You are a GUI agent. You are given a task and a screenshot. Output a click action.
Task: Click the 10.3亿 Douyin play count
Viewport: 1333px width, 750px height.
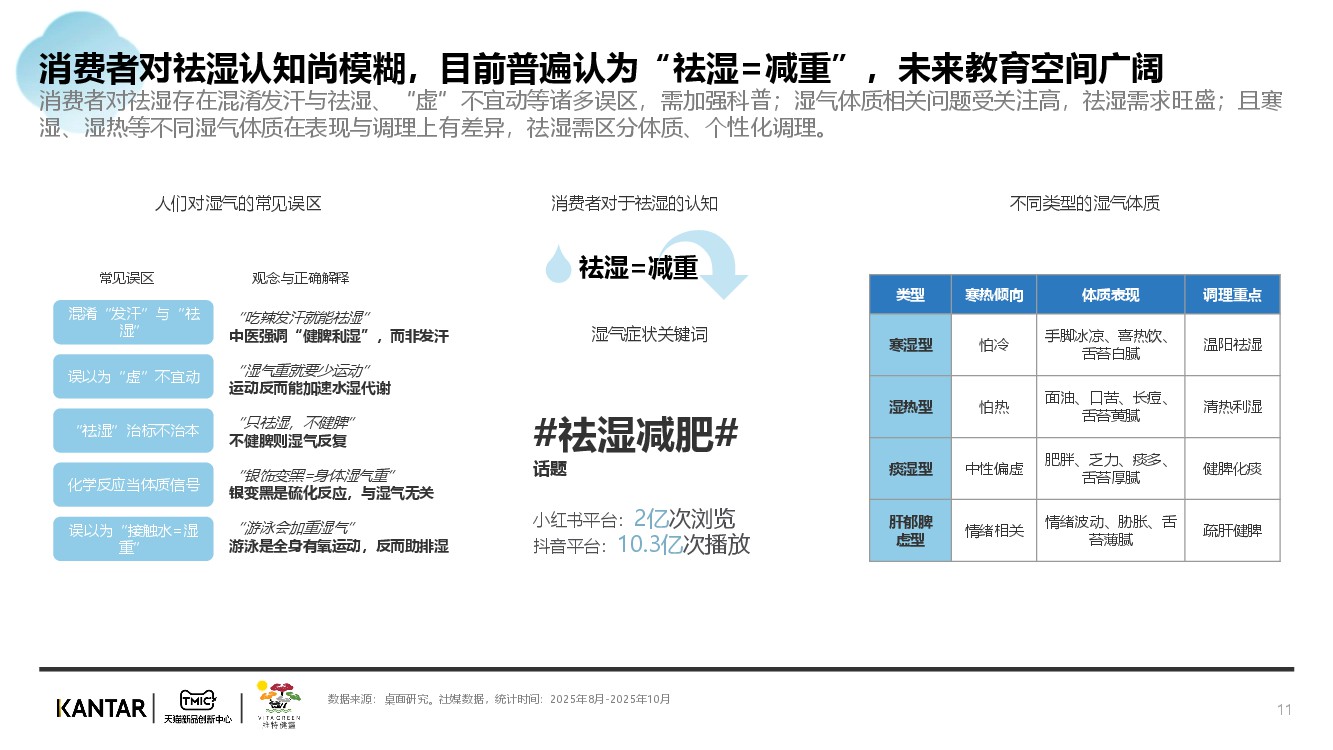[x=649, y=545]
